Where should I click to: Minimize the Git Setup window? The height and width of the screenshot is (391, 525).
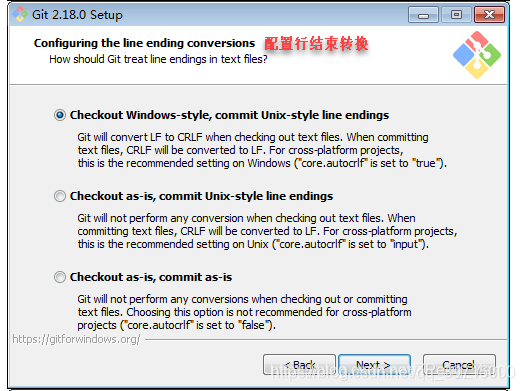pos(423,15)
